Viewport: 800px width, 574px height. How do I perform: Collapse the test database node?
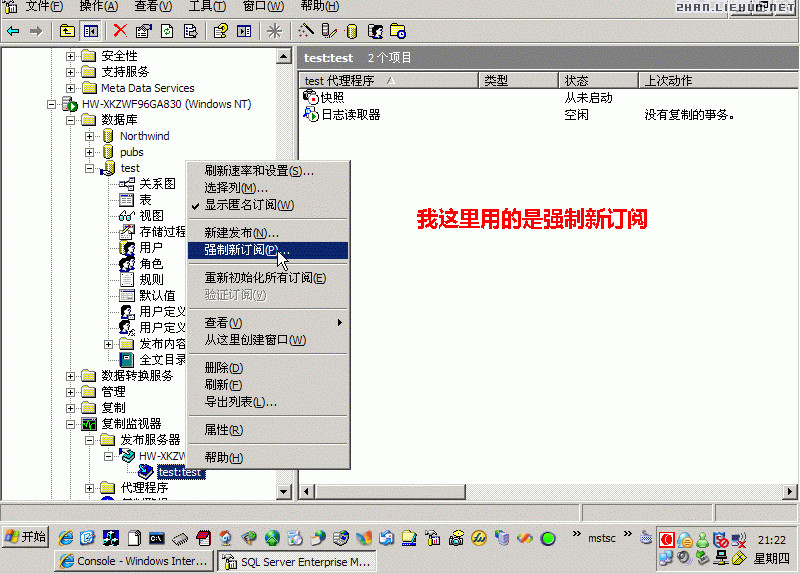[x=89, y=168]
